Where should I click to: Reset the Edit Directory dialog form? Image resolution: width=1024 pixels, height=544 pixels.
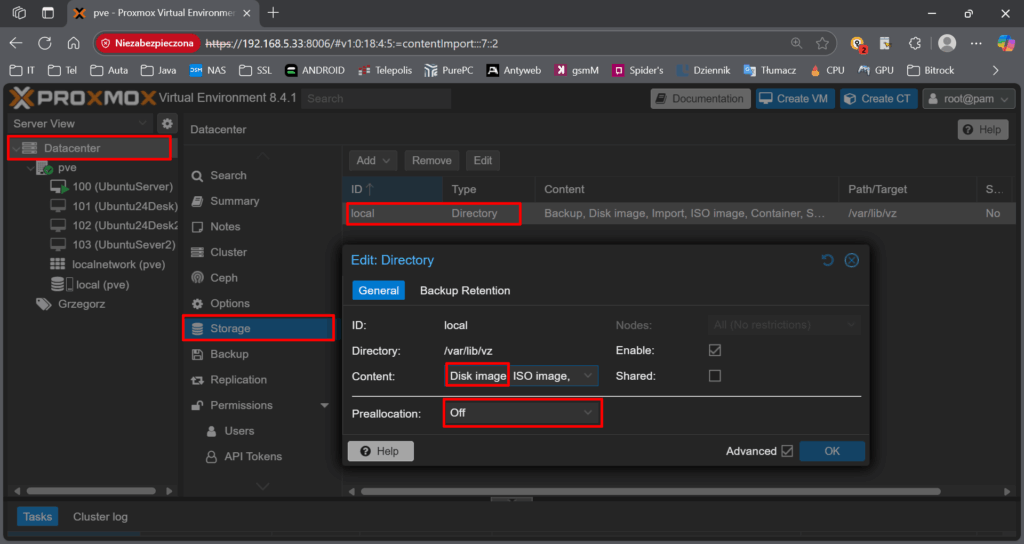pos(827,261)
